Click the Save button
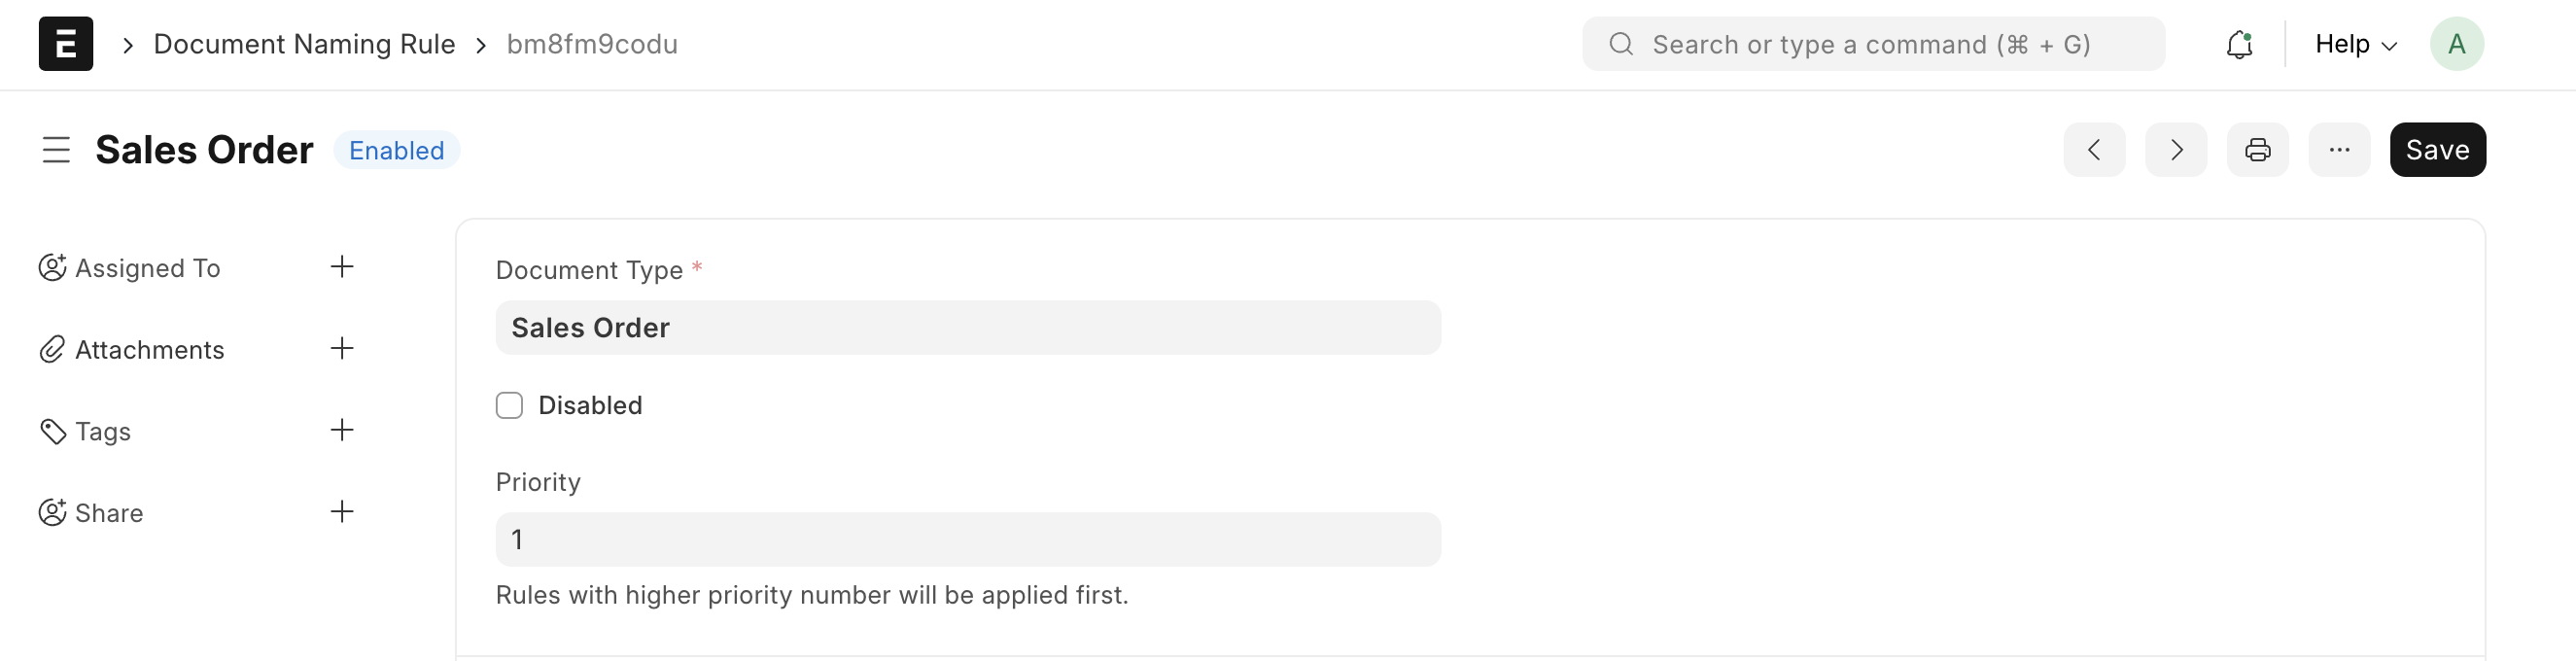The image size is (2576, 661). click(2437, 149)
